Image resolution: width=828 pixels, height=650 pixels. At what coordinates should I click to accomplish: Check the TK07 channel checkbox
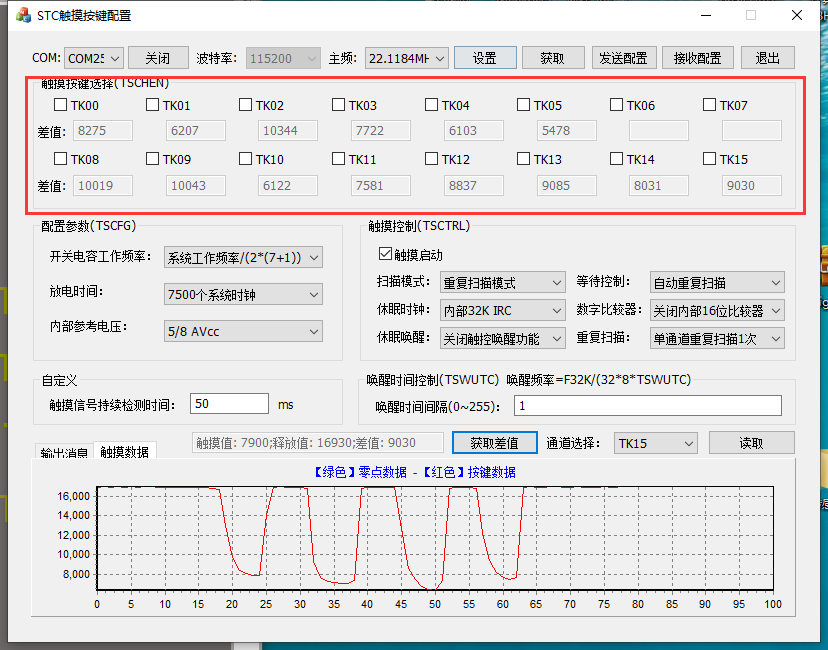[x=710, y=105]
